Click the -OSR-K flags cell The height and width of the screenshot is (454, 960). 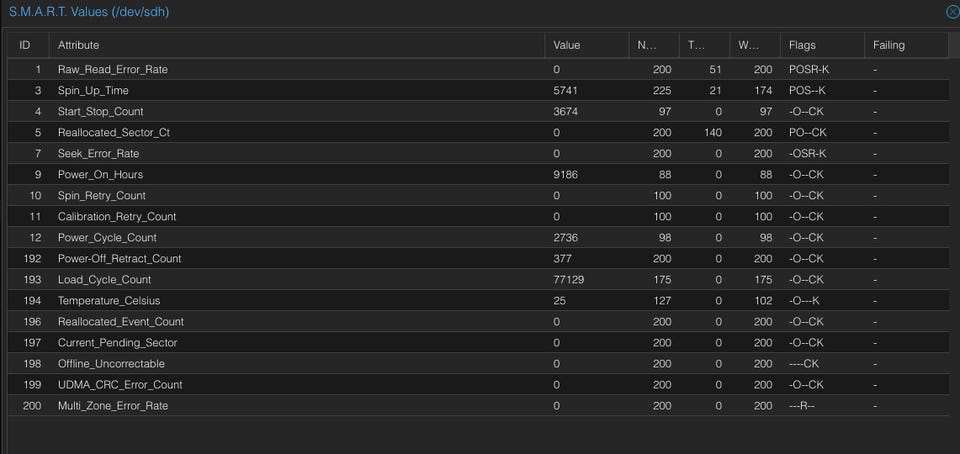click(x=807, y=154)
